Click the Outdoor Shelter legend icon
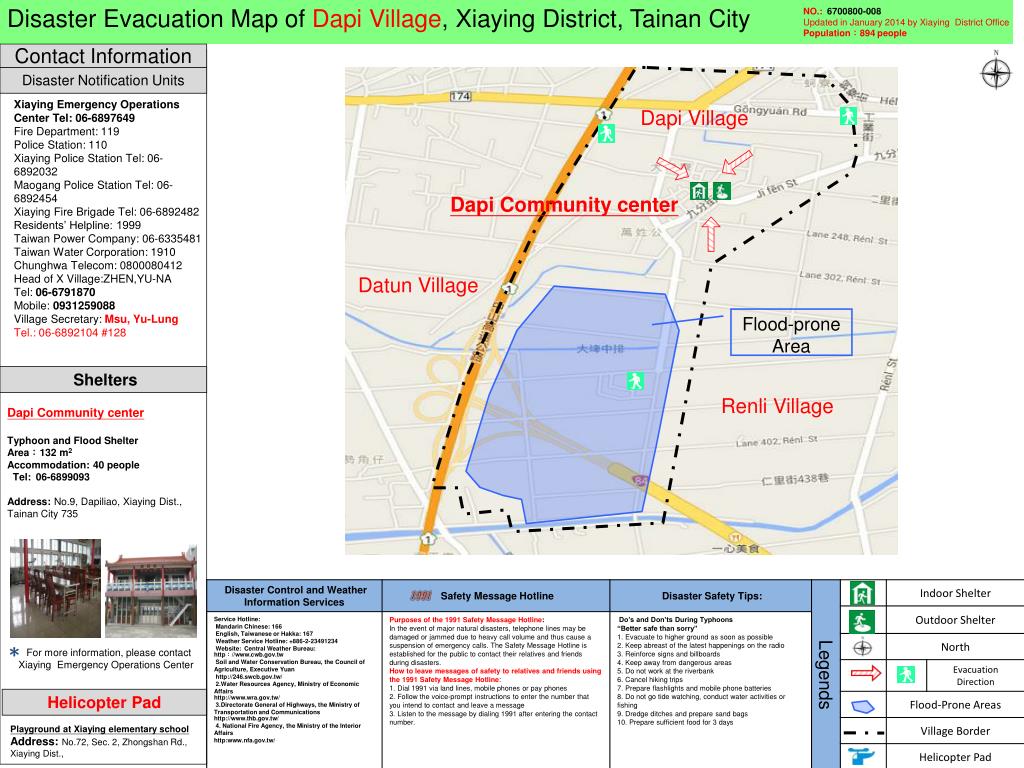Viewport: 1024px width, 768px height. coord(863,620)
